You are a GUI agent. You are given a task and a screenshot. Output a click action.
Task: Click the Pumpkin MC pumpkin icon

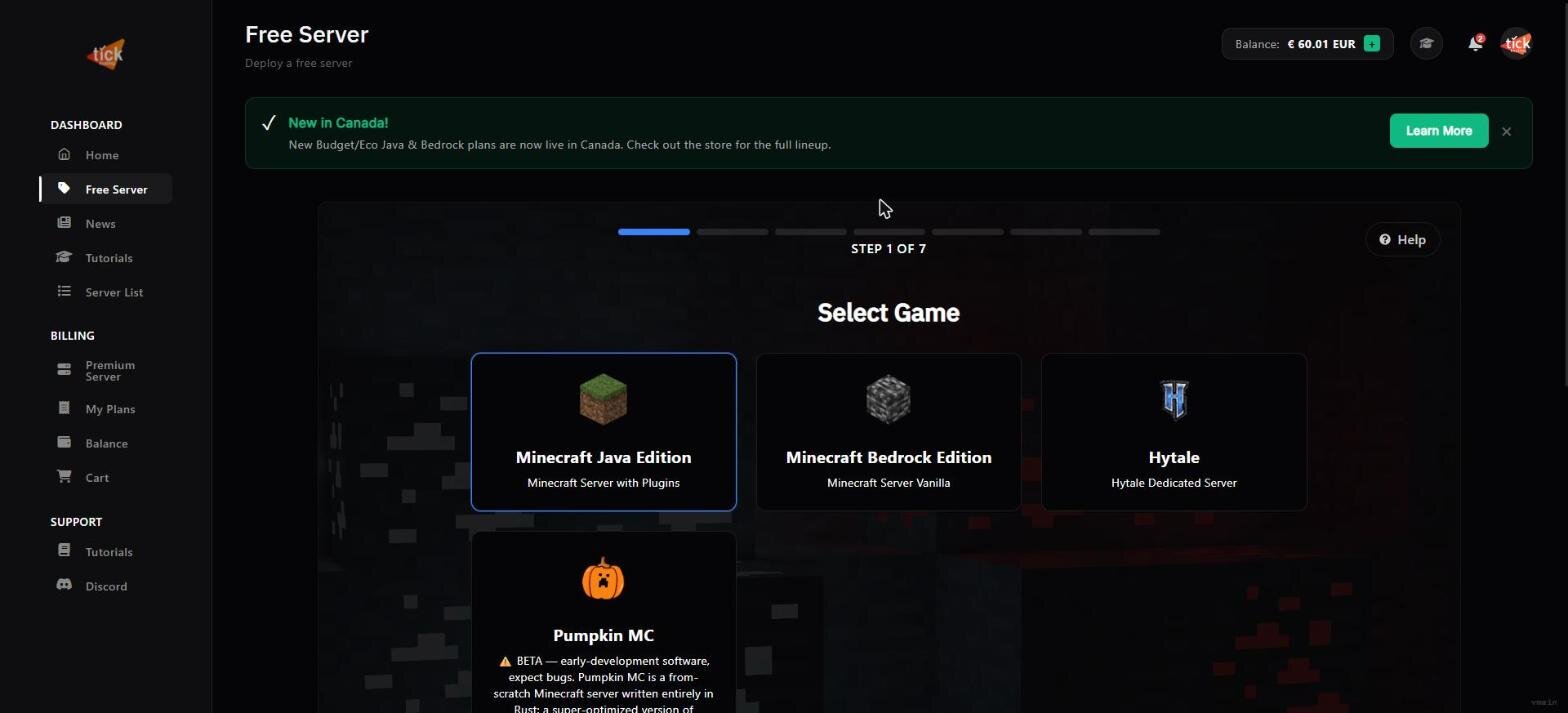(x=603, y=578)
